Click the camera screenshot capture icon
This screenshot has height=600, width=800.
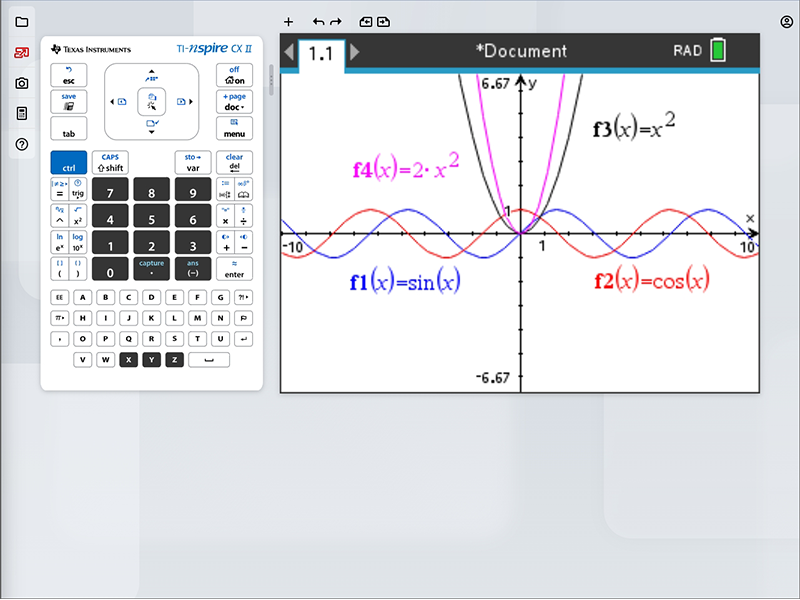[22, 83]
